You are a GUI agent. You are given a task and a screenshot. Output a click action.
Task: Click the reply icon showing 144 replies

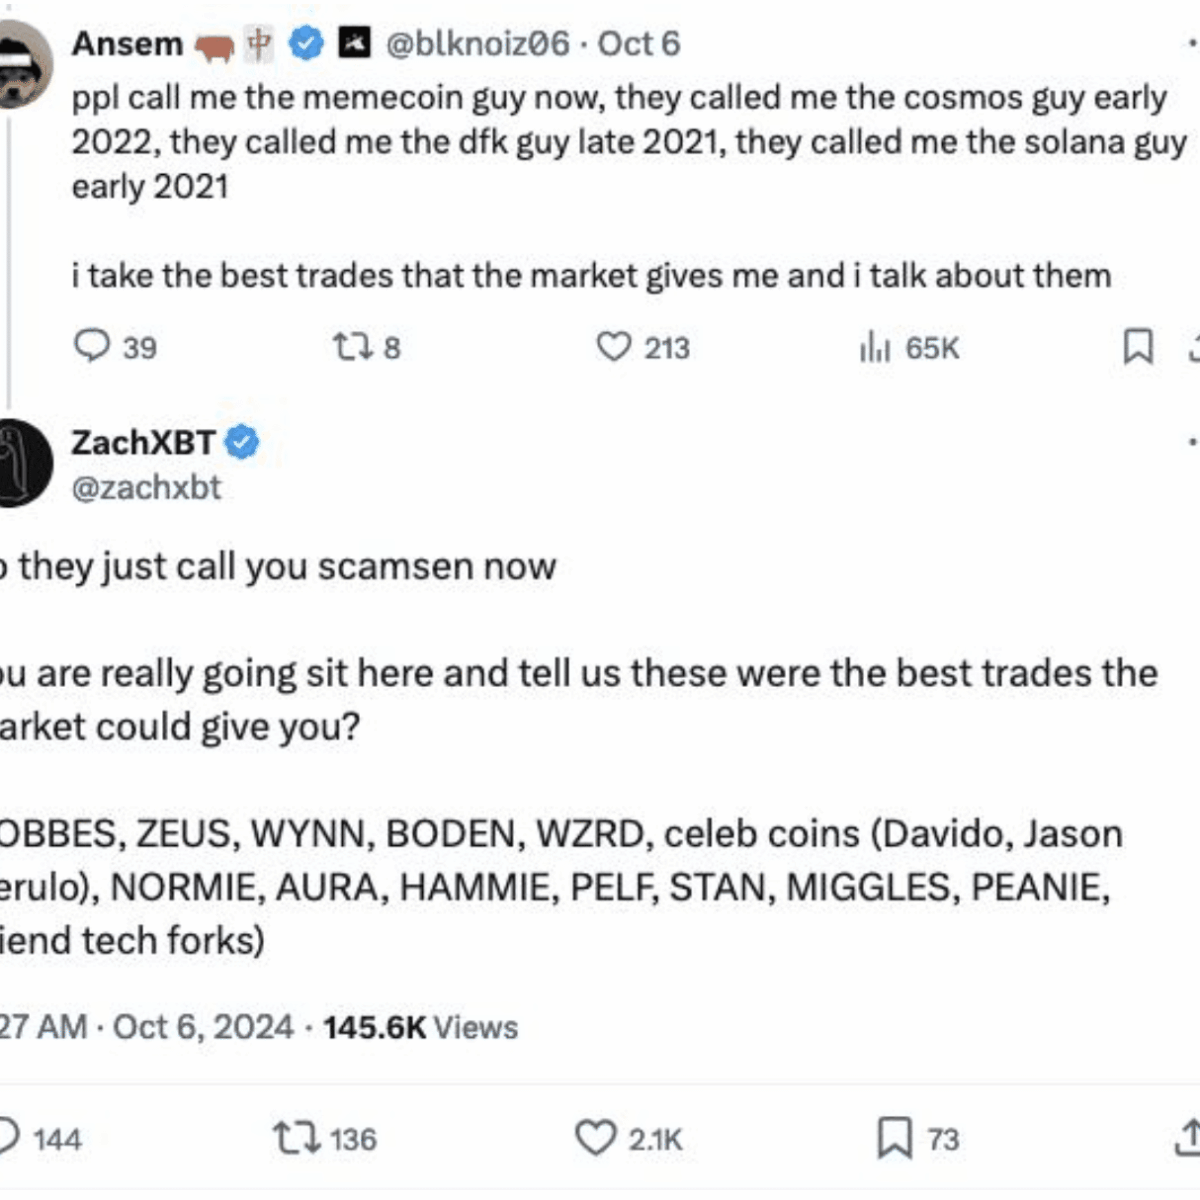coord(8,1138)
